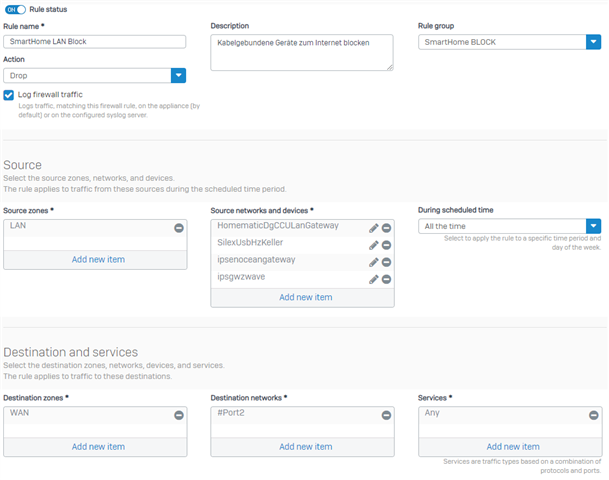Toggle the Rule status switch off

click(x=16, y=10)
